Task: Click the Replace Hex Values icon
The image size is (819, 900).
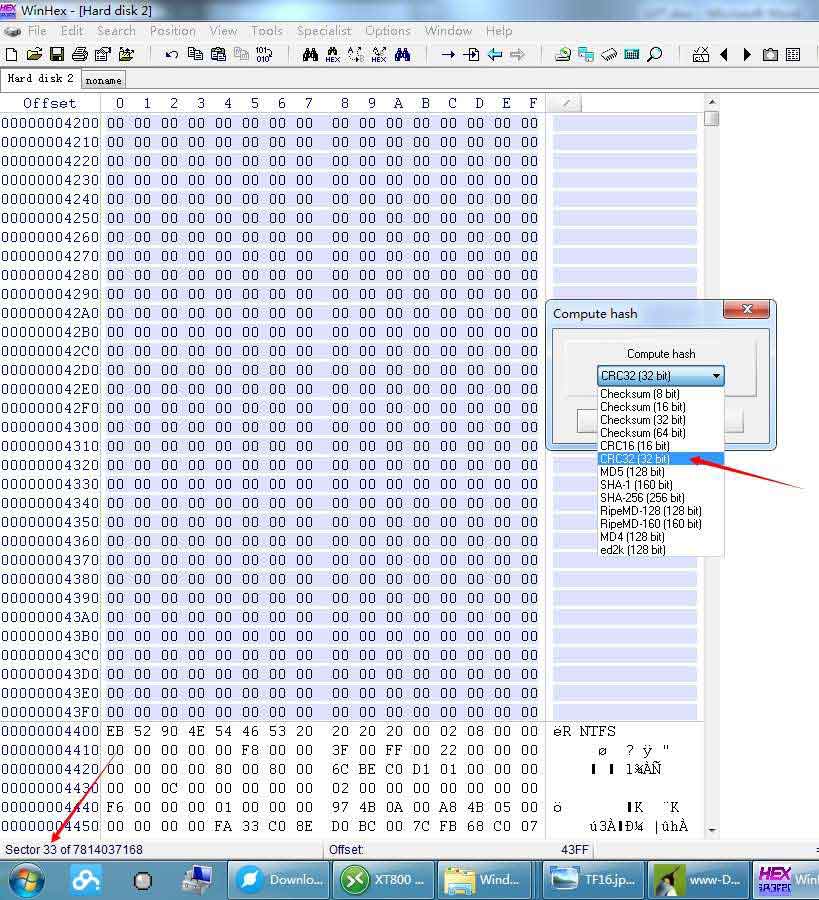Action: pos(379,55)
